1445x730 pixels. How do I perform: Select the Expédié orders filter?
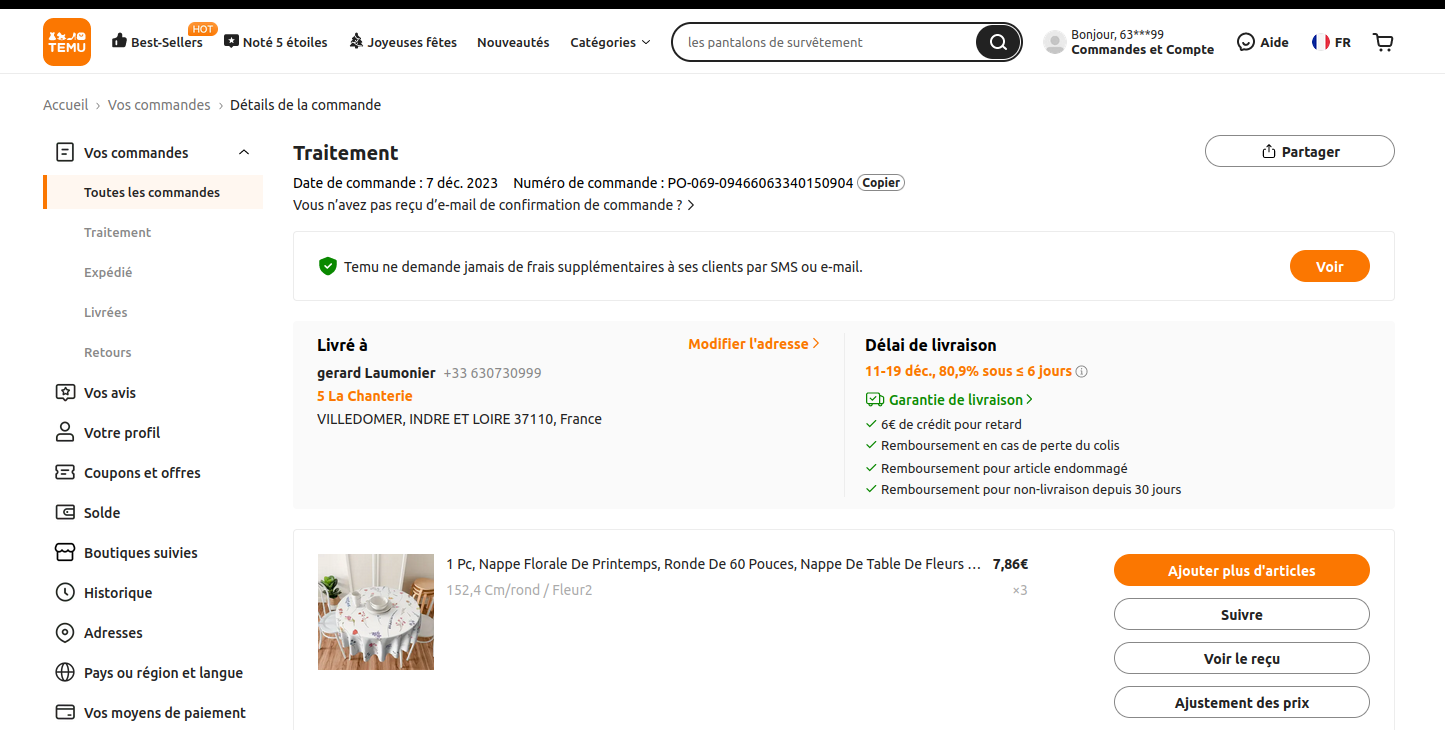[x=108, y=273]
